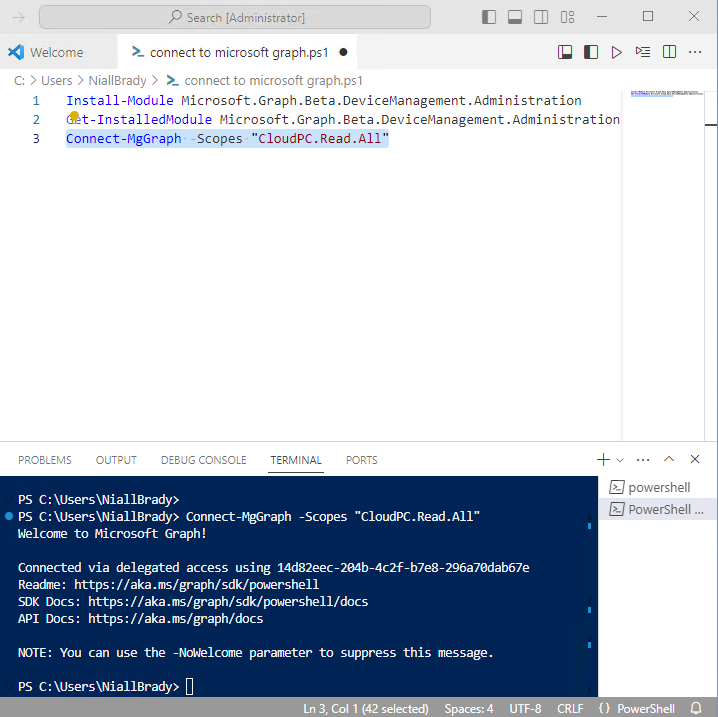The width and height of the screenshot is (718, 717).
Task: Click the "CloudPC.Read.All" string in the editor
Action: 320,139
